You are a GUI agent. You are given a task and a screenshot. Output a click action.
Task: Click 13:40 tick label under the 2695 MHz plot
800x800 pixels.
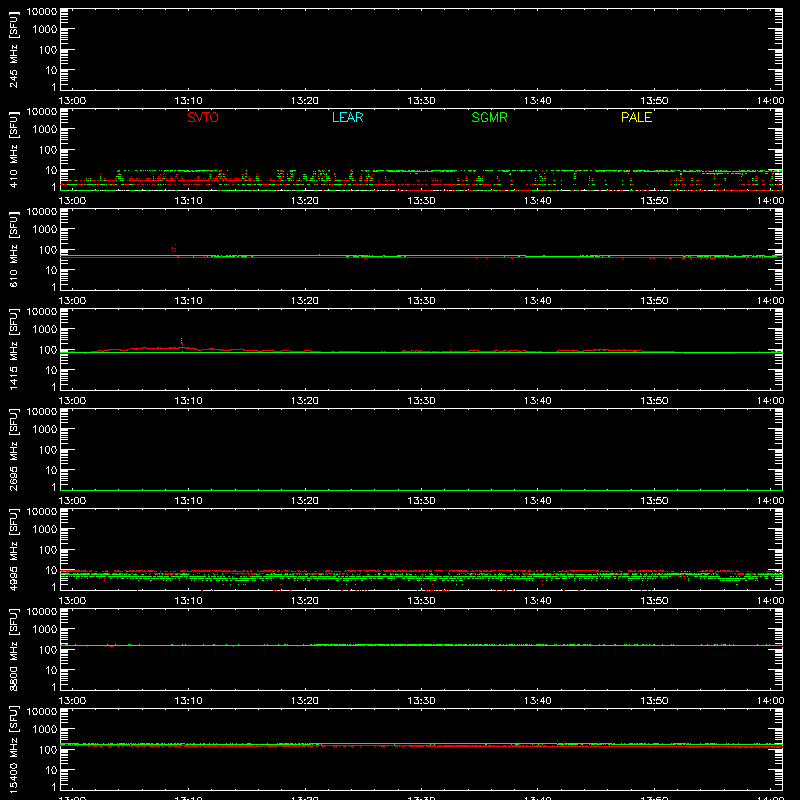click(x=538, y=501)
